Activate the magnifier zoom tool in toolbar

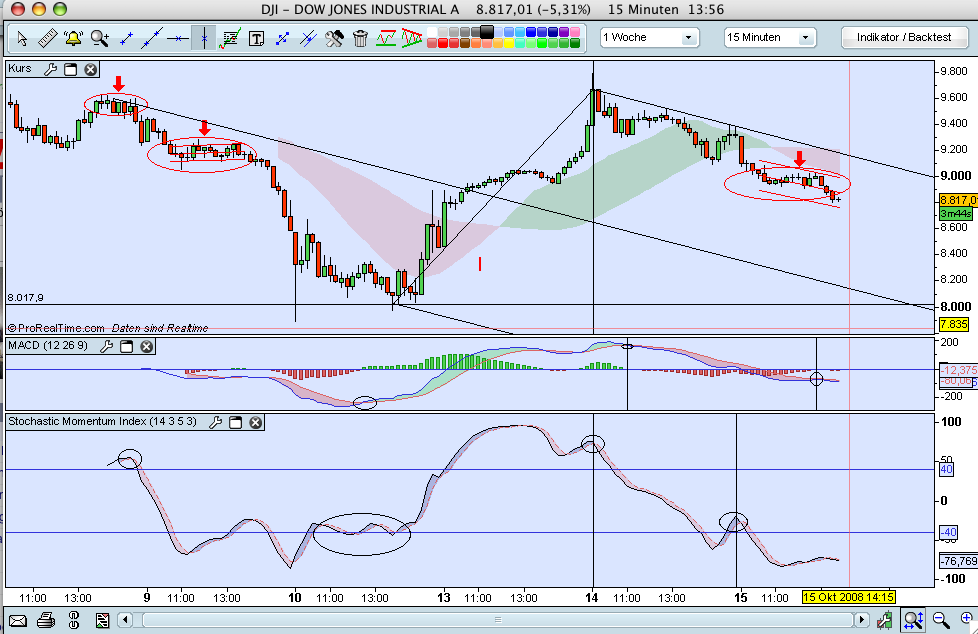tap(100, 39)
